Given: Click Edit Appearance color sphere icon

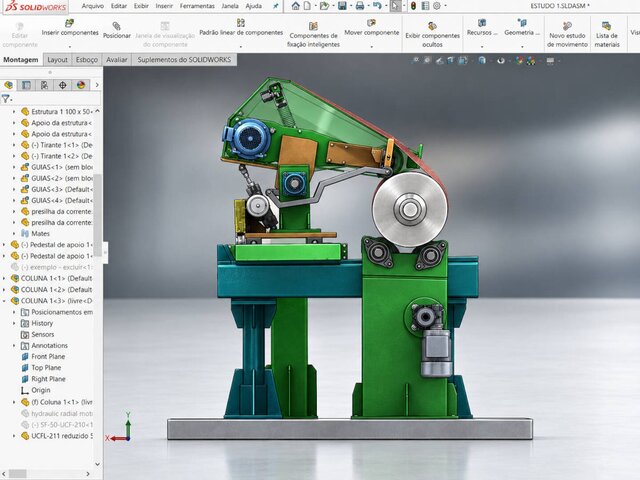Looking at the screenshot, I should click(x=519, y=61).
